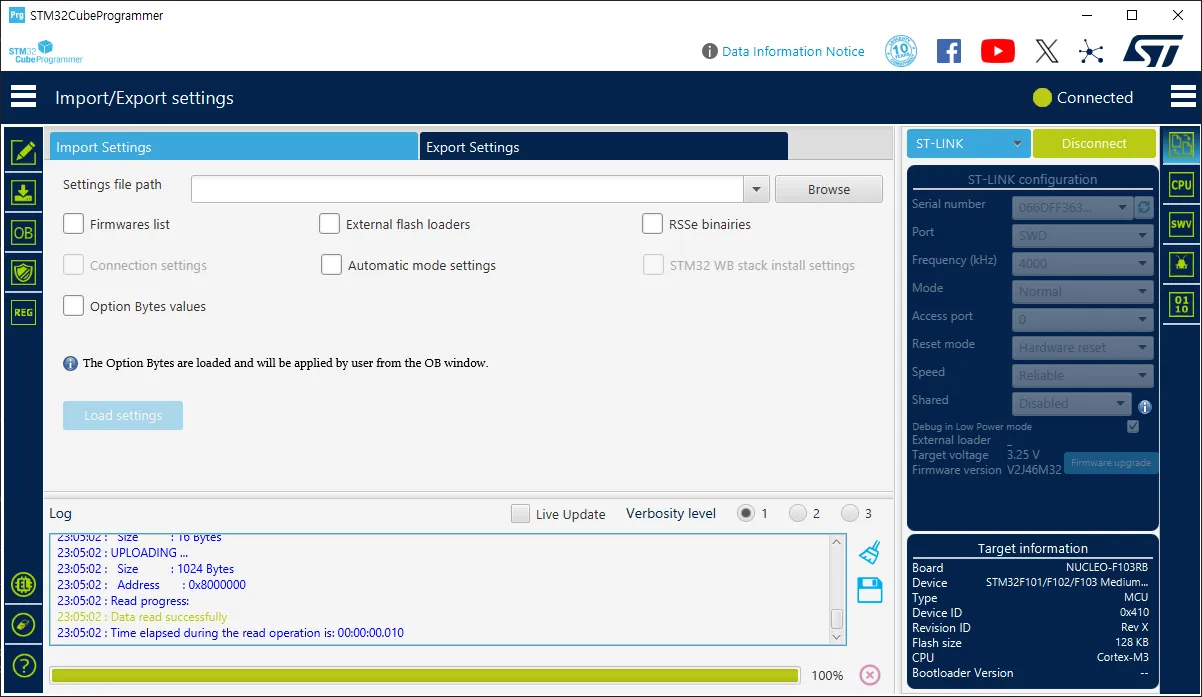
Task: Select verbosity level 1
Action: (x=746, y=513)
